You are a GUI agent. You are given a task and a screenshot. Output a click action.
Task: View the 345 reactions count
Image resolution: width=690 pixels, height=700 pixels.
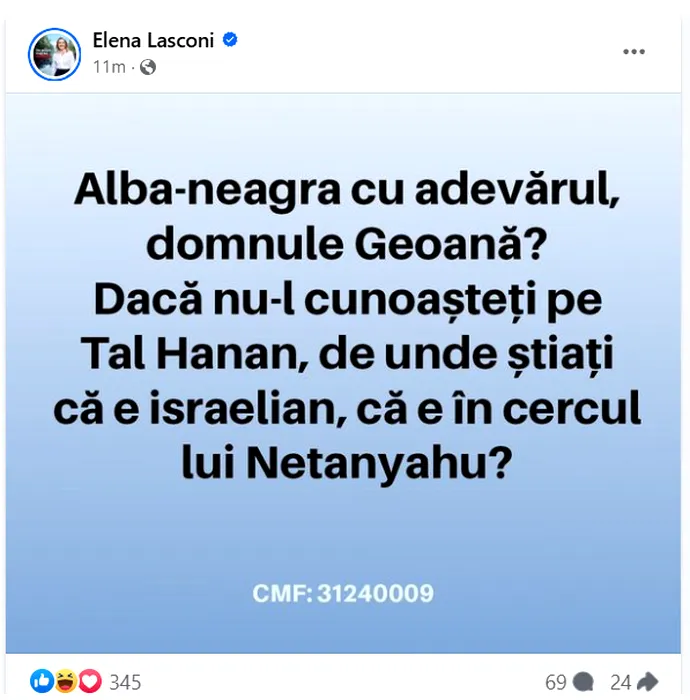click(x=125, y=682)
